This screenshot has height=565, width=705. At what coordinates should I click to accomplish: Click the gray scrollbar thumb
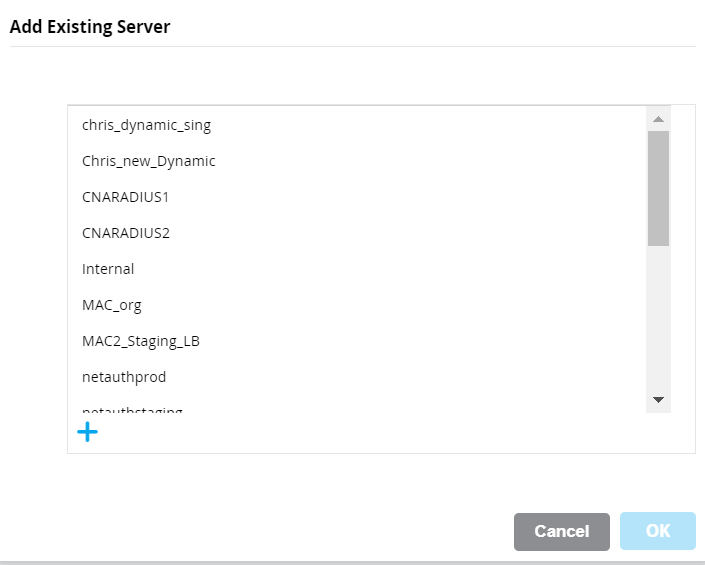(658, 188)
